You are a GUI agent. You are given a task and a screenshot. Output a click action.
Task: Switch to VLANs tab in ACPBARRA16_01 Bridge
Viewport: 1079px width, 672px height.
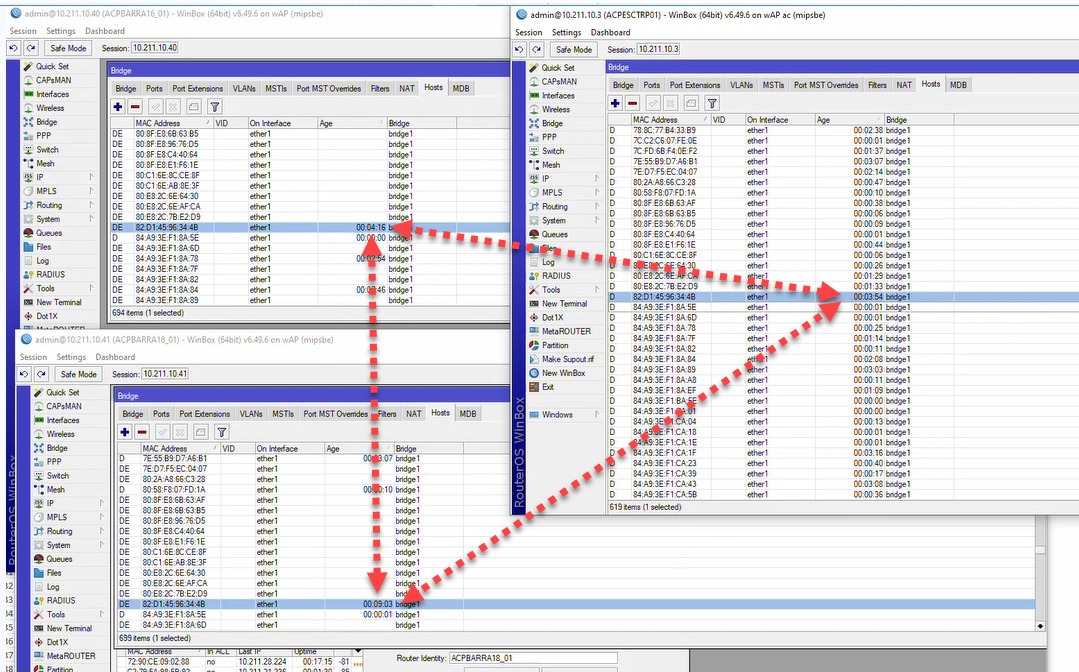coord(244,89)
